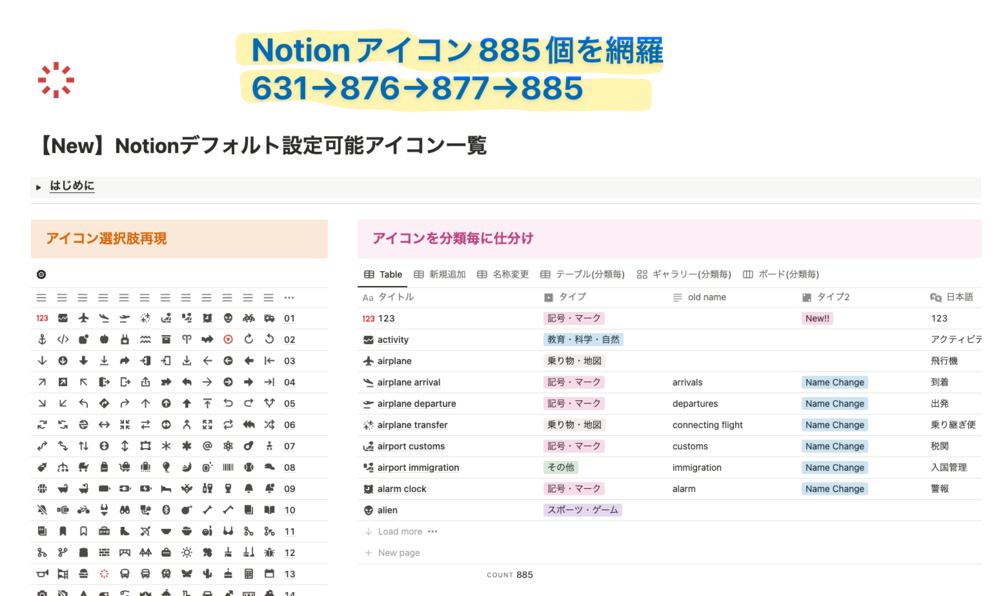
Task: Open the airport customs page title
Action: [411, 446]
